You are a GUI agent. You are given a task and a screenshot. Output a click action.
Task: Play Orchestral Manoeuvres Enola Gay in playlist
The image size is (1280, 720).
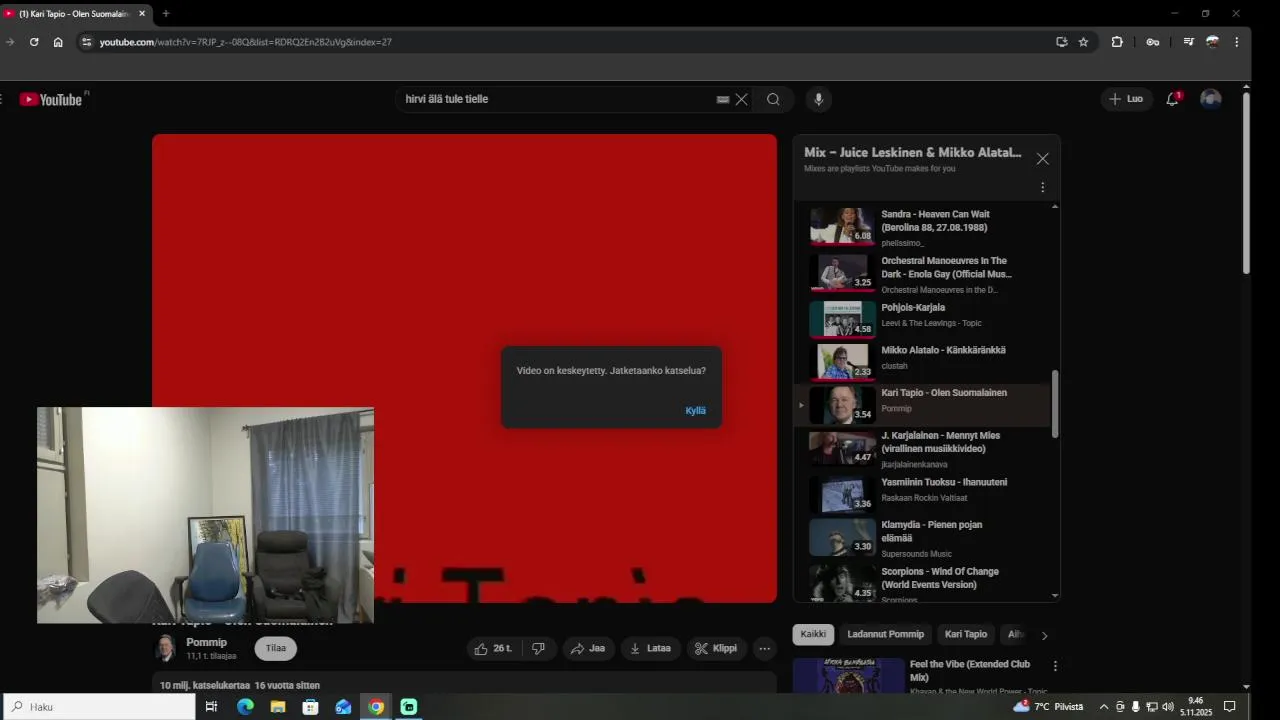[923, 274]
